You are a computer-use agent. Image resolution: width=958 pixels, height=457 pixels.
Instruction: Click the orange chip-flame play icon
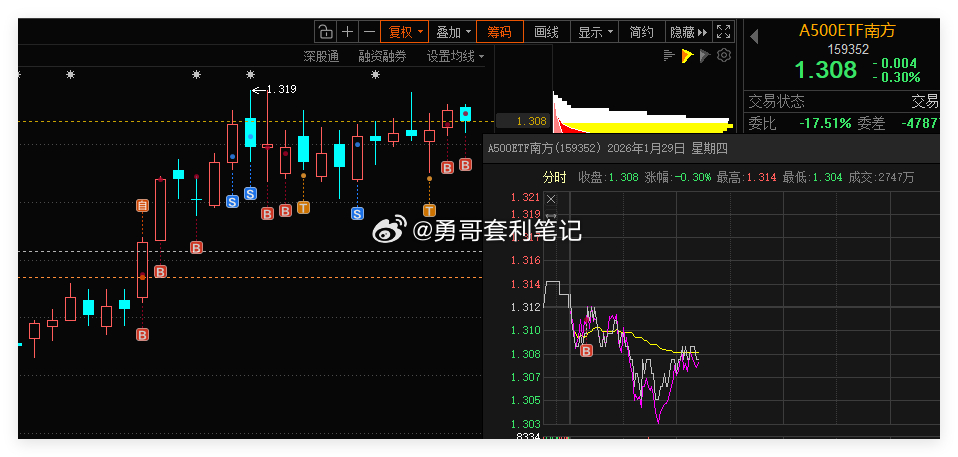tap(687, 56)
